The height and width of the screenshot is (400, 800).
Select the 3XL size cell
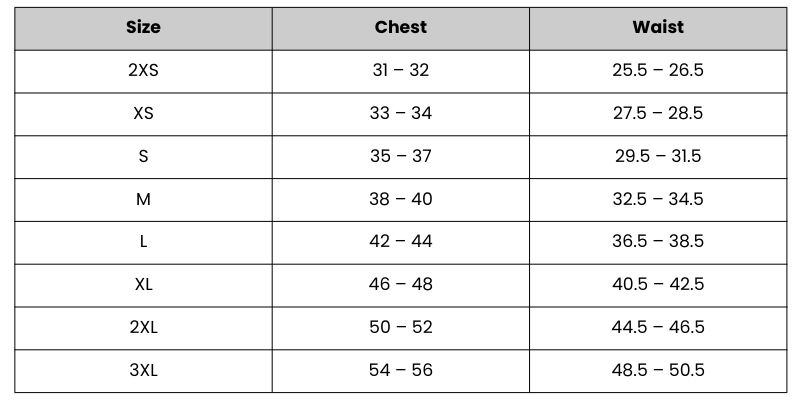143,371
